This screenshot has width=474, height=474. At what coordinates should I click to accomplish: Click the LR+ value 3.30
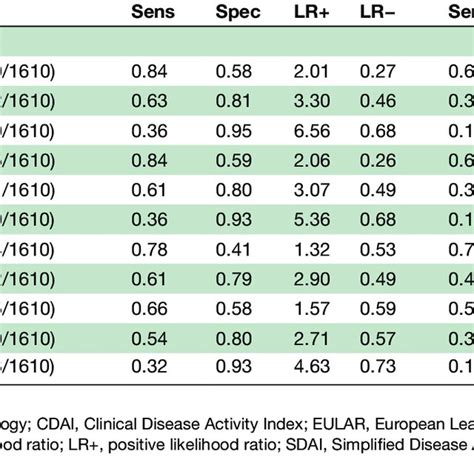pyautogui.click(x=312, y=101)
